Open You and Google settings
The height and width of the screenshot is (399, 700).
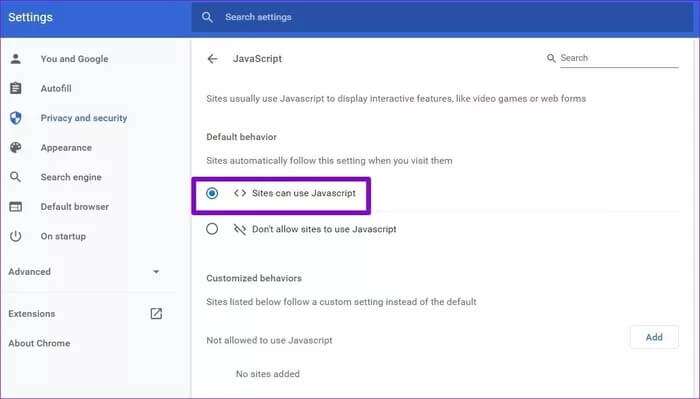pos(74,59)
